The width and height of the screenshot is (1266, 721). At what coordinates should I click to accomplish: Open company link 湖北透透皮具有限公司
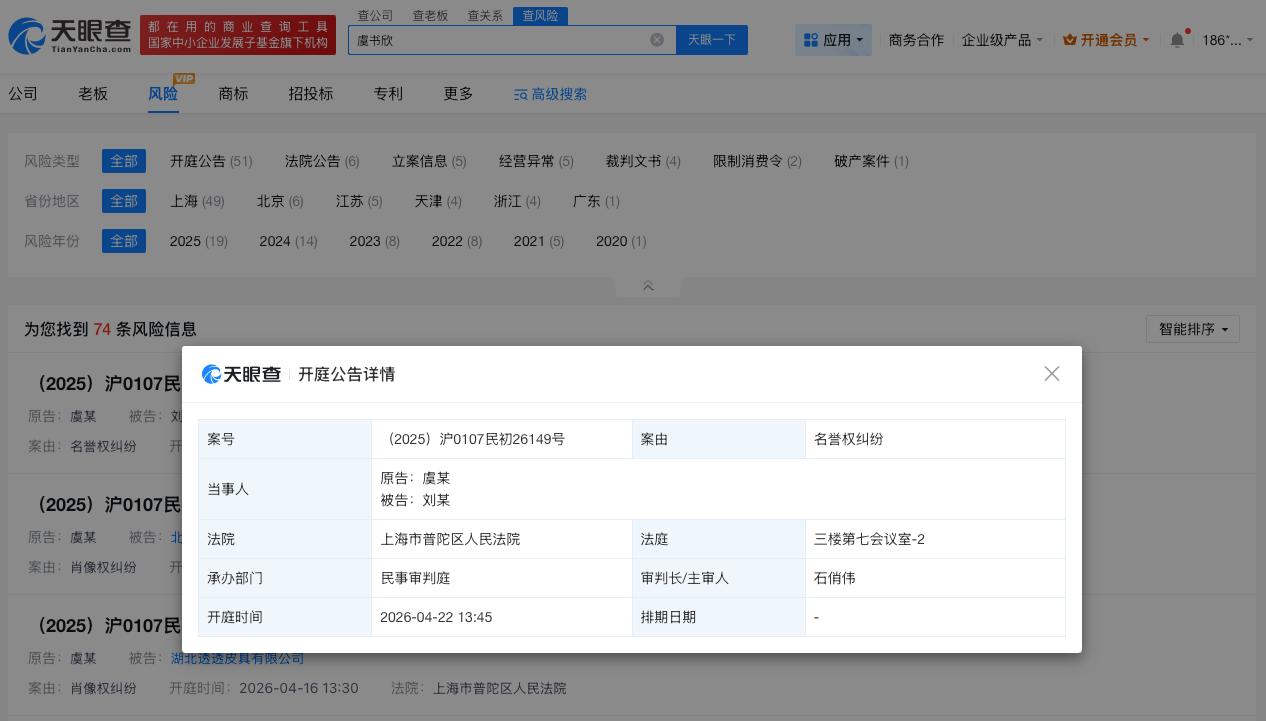pyautogui.click(x=238, y=658)
